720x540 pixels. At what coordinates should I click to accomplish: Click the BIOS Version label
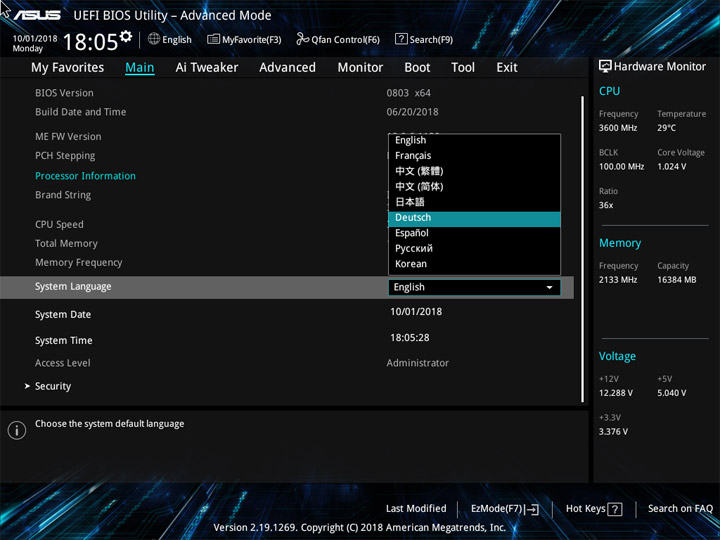click(64, 93)
